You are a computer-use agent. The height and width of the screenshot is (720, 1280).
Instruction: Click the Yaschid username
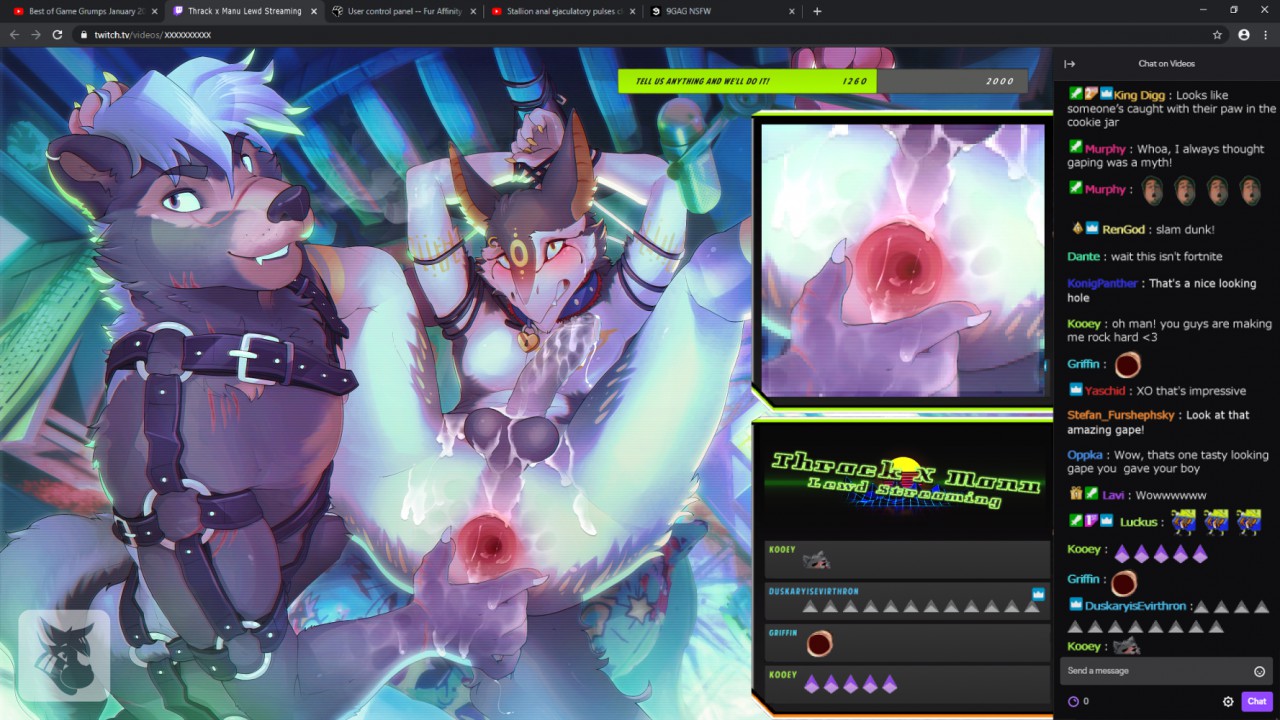(x=1105, y=391)
